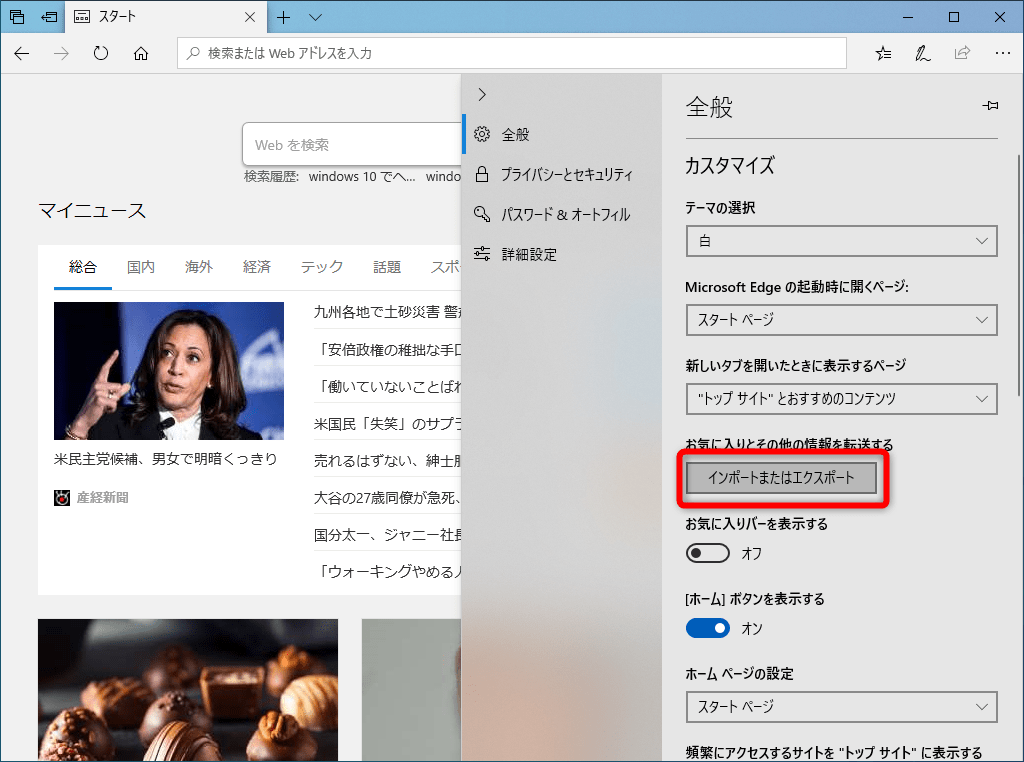Click the Share page icon
1024x762 pixels.
coord(962,54)
